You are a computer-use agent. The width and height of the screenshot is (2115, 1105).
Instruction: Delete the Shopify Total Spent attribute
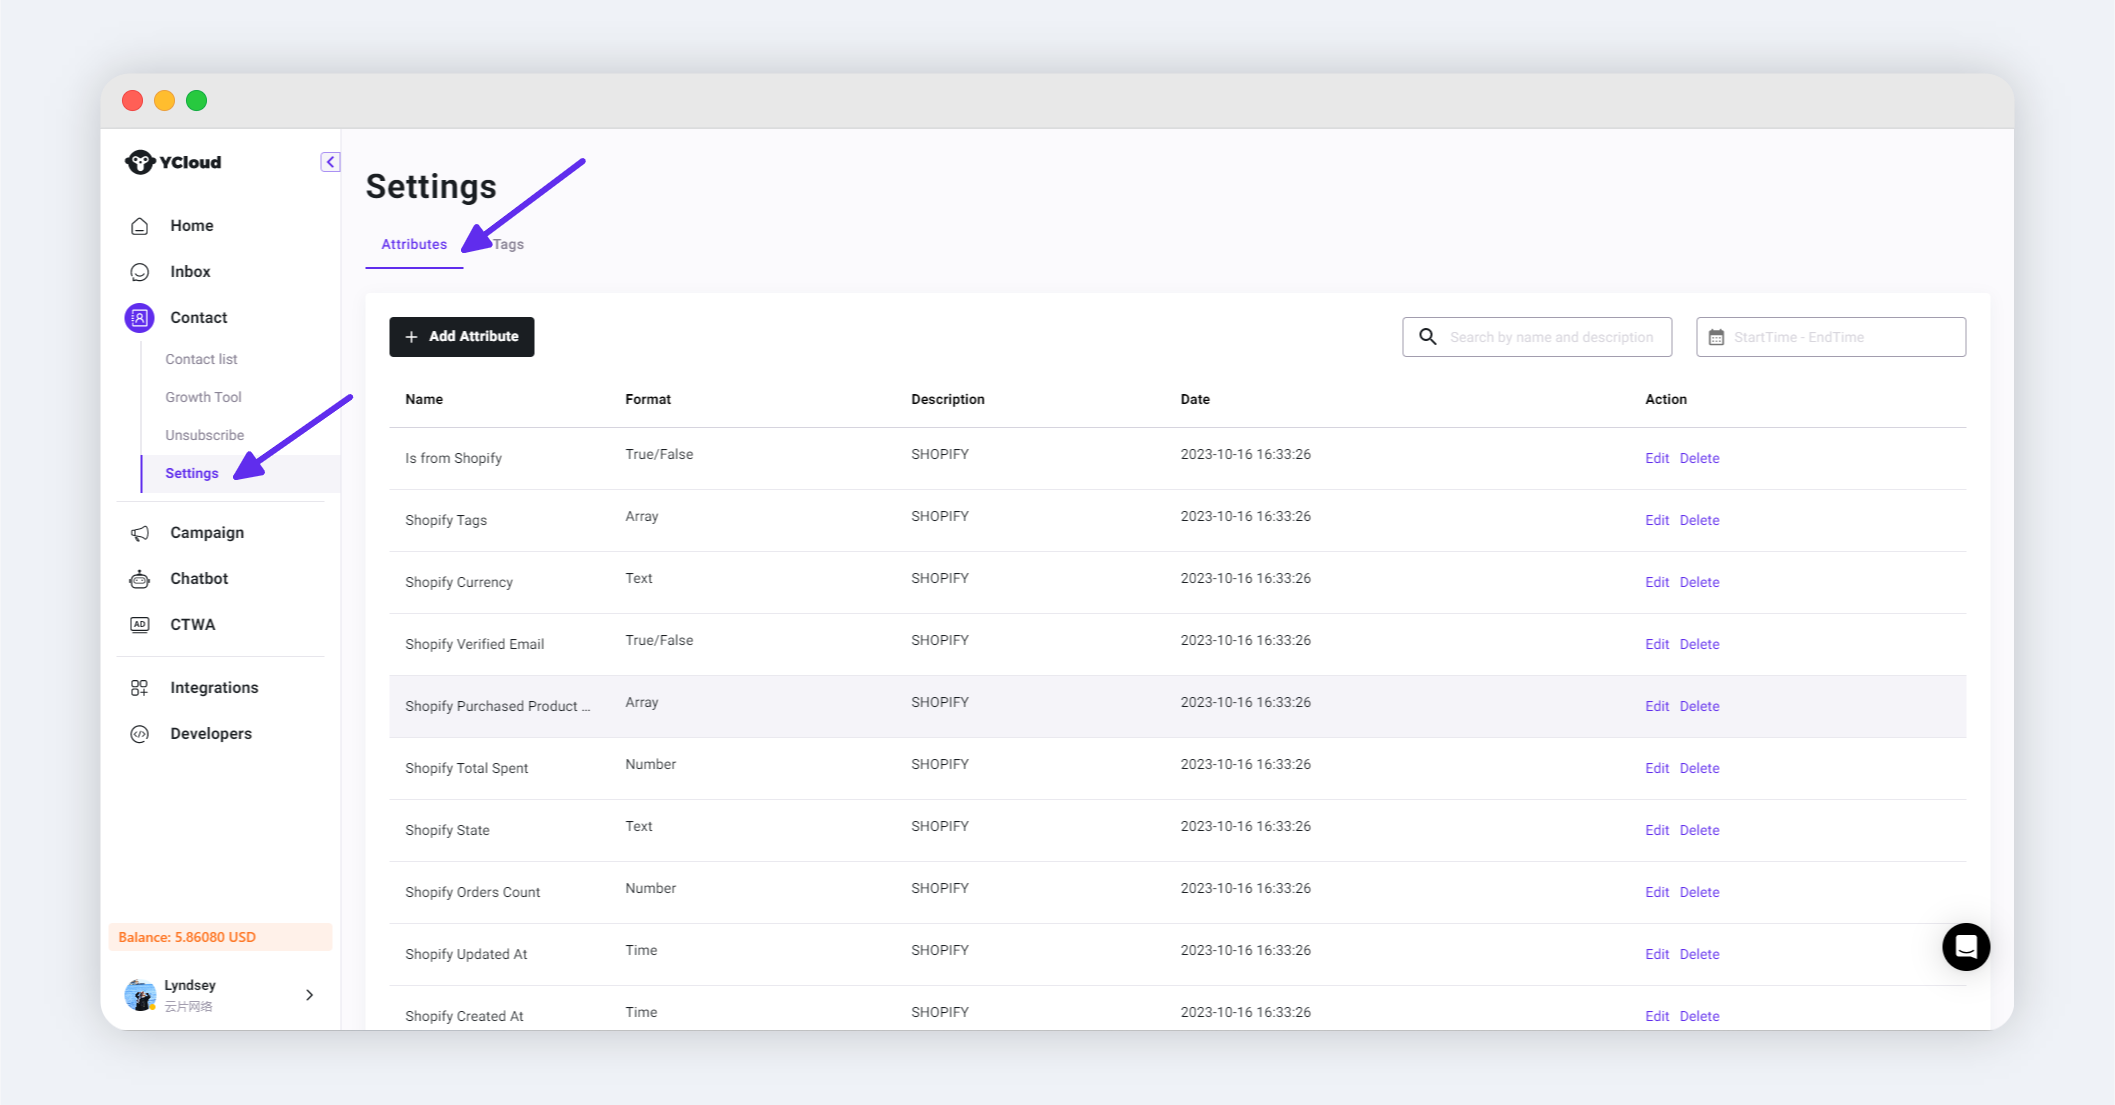tap(1699, 768)
